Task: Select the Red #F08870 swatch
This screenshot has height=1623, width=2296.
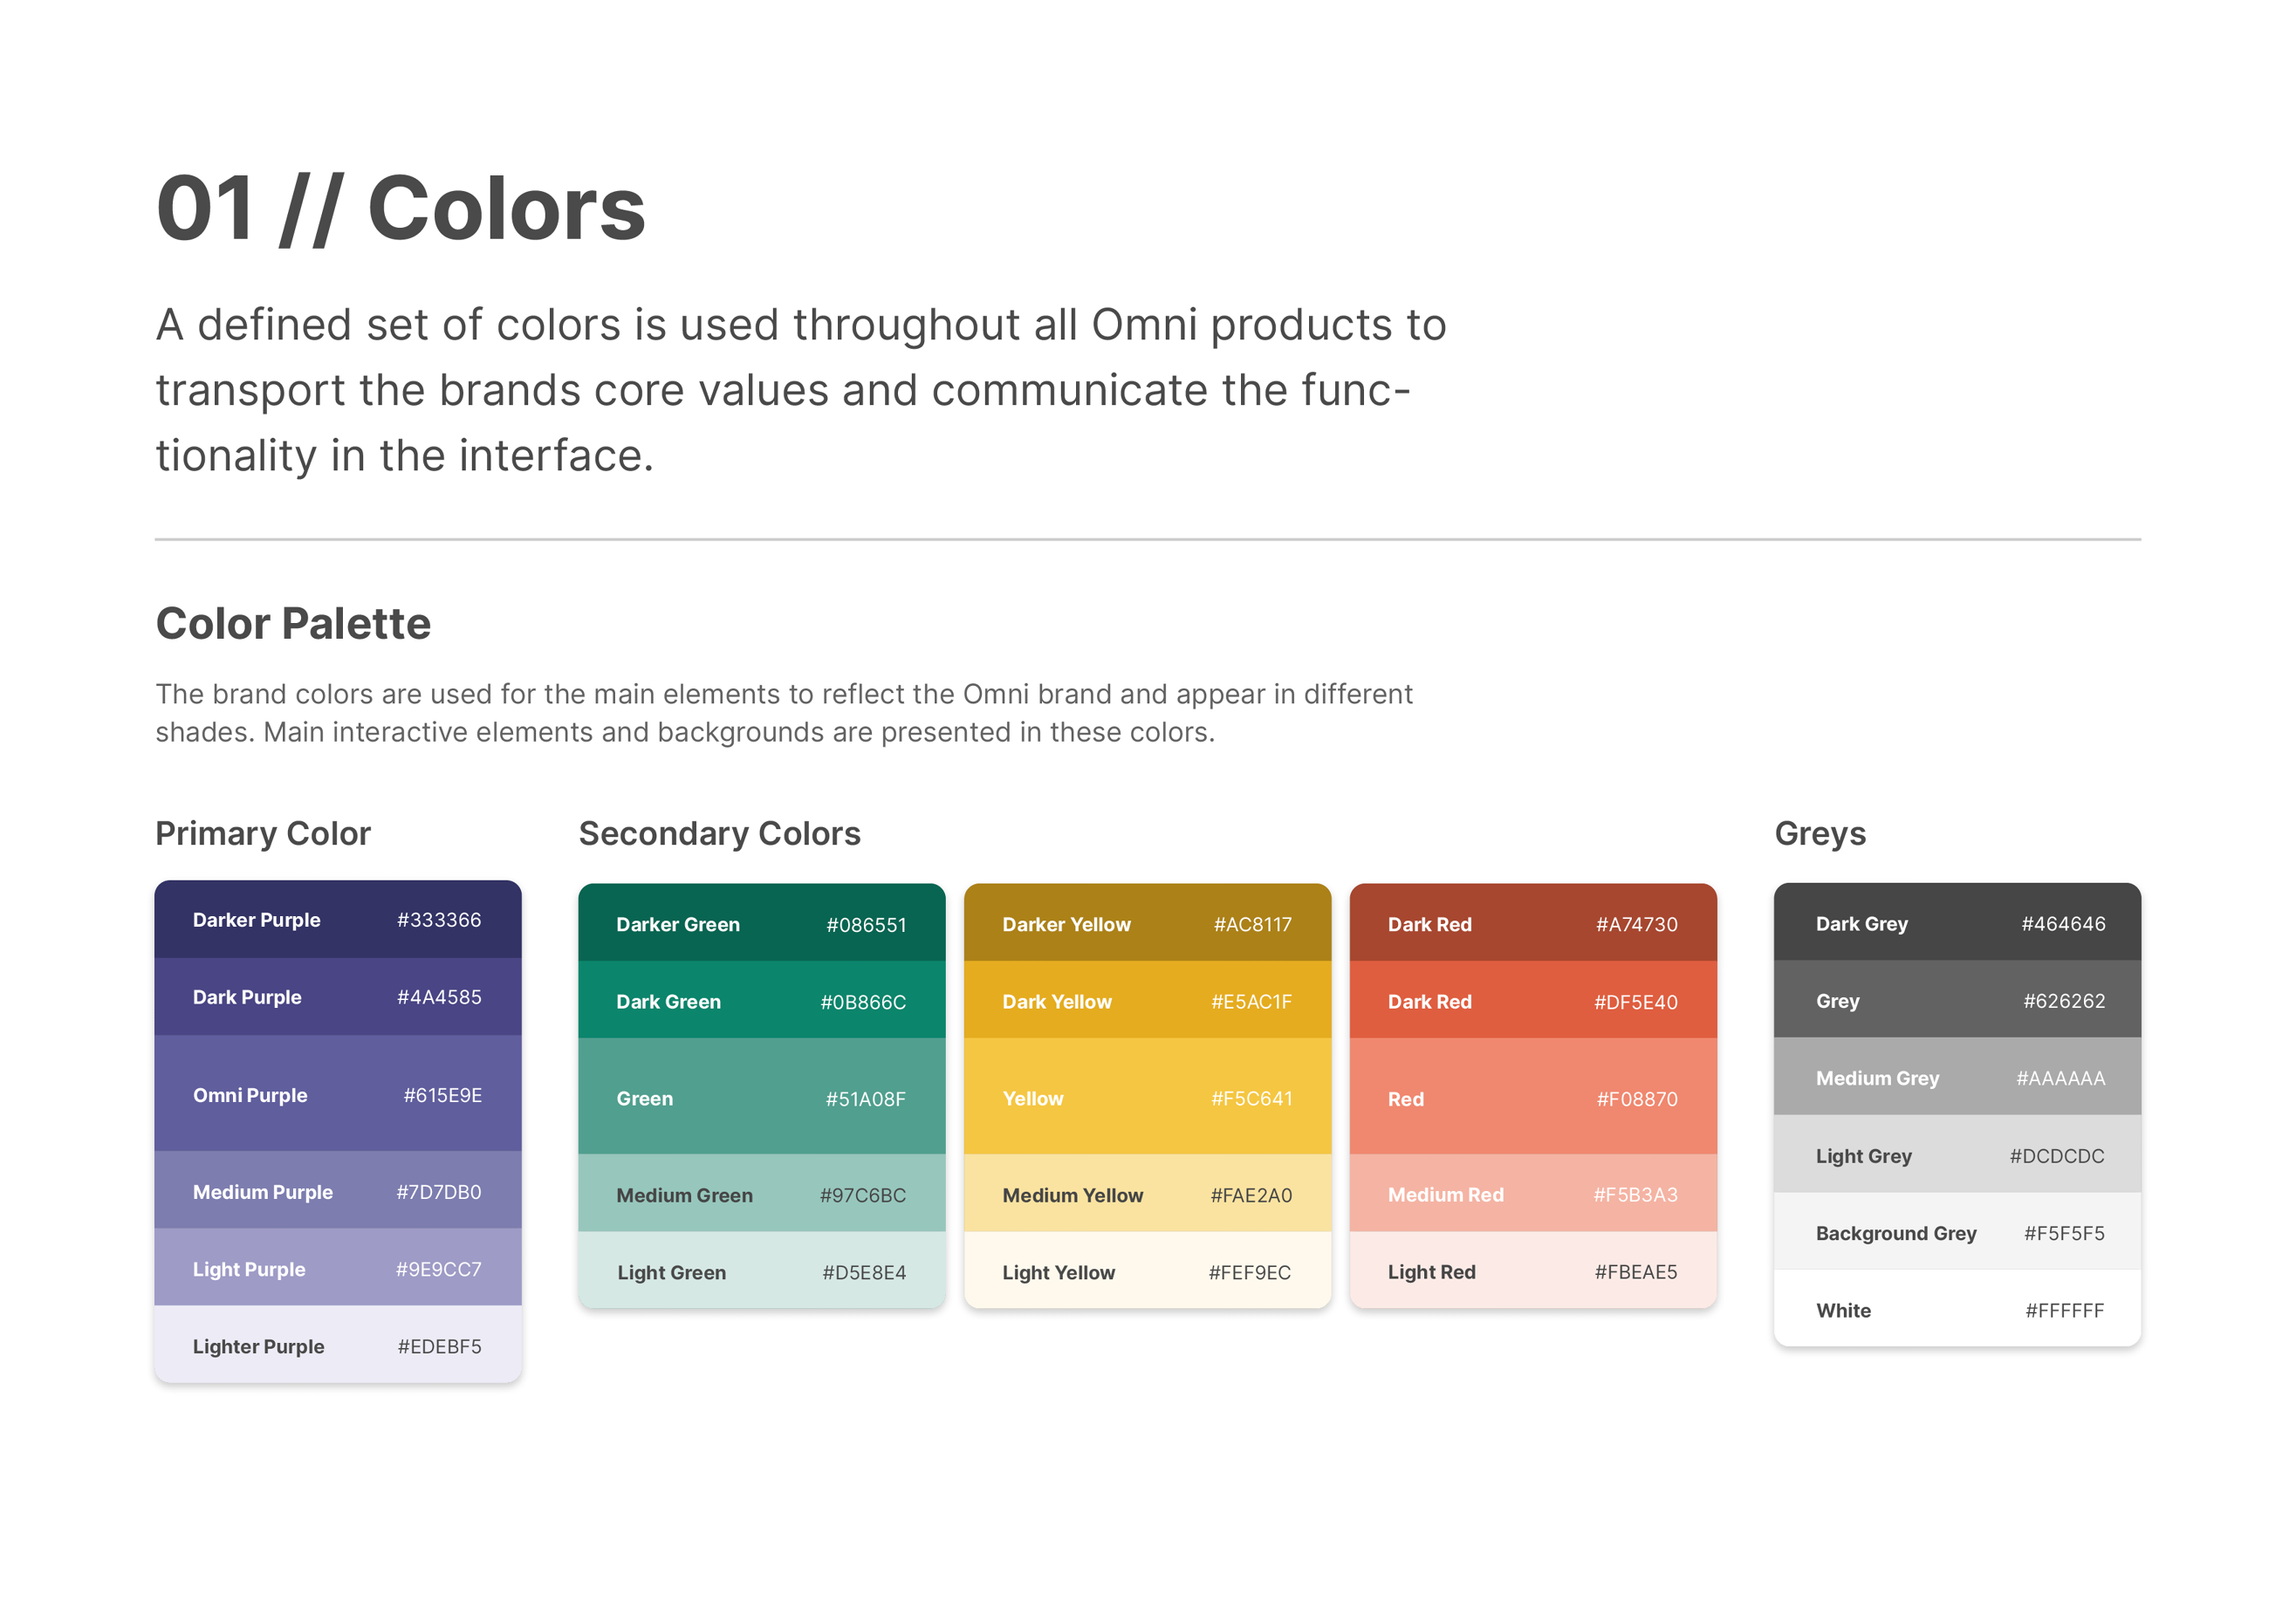Action: click(x=1532, y=1097)
